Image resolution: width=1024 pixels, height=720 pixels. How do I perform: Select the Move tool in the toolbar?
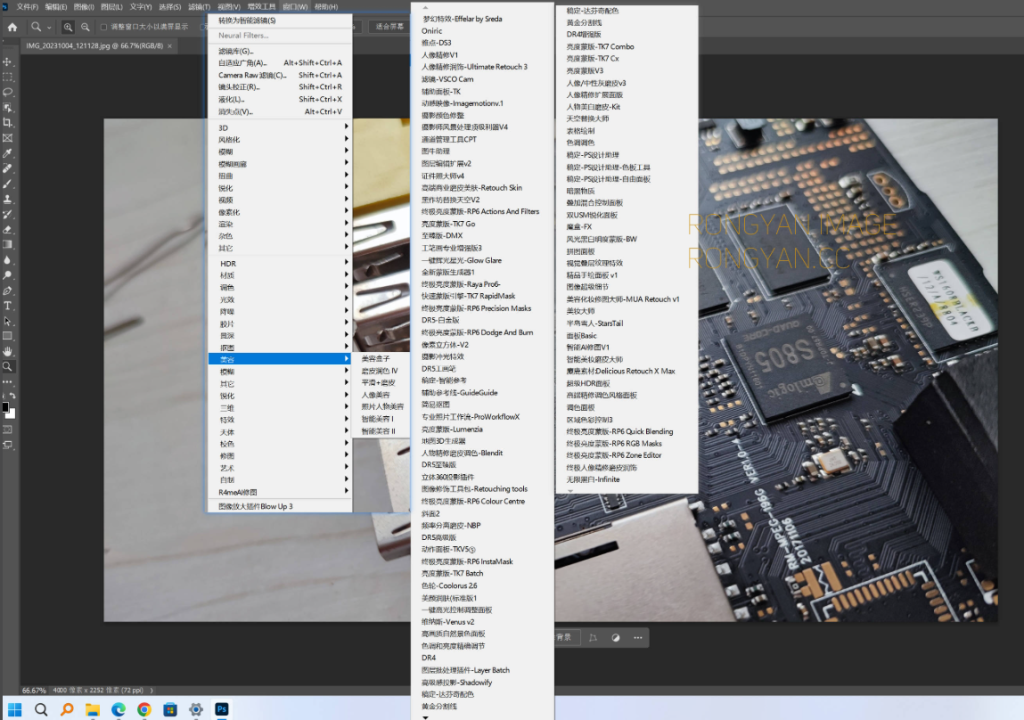click(x=8, y=60)
